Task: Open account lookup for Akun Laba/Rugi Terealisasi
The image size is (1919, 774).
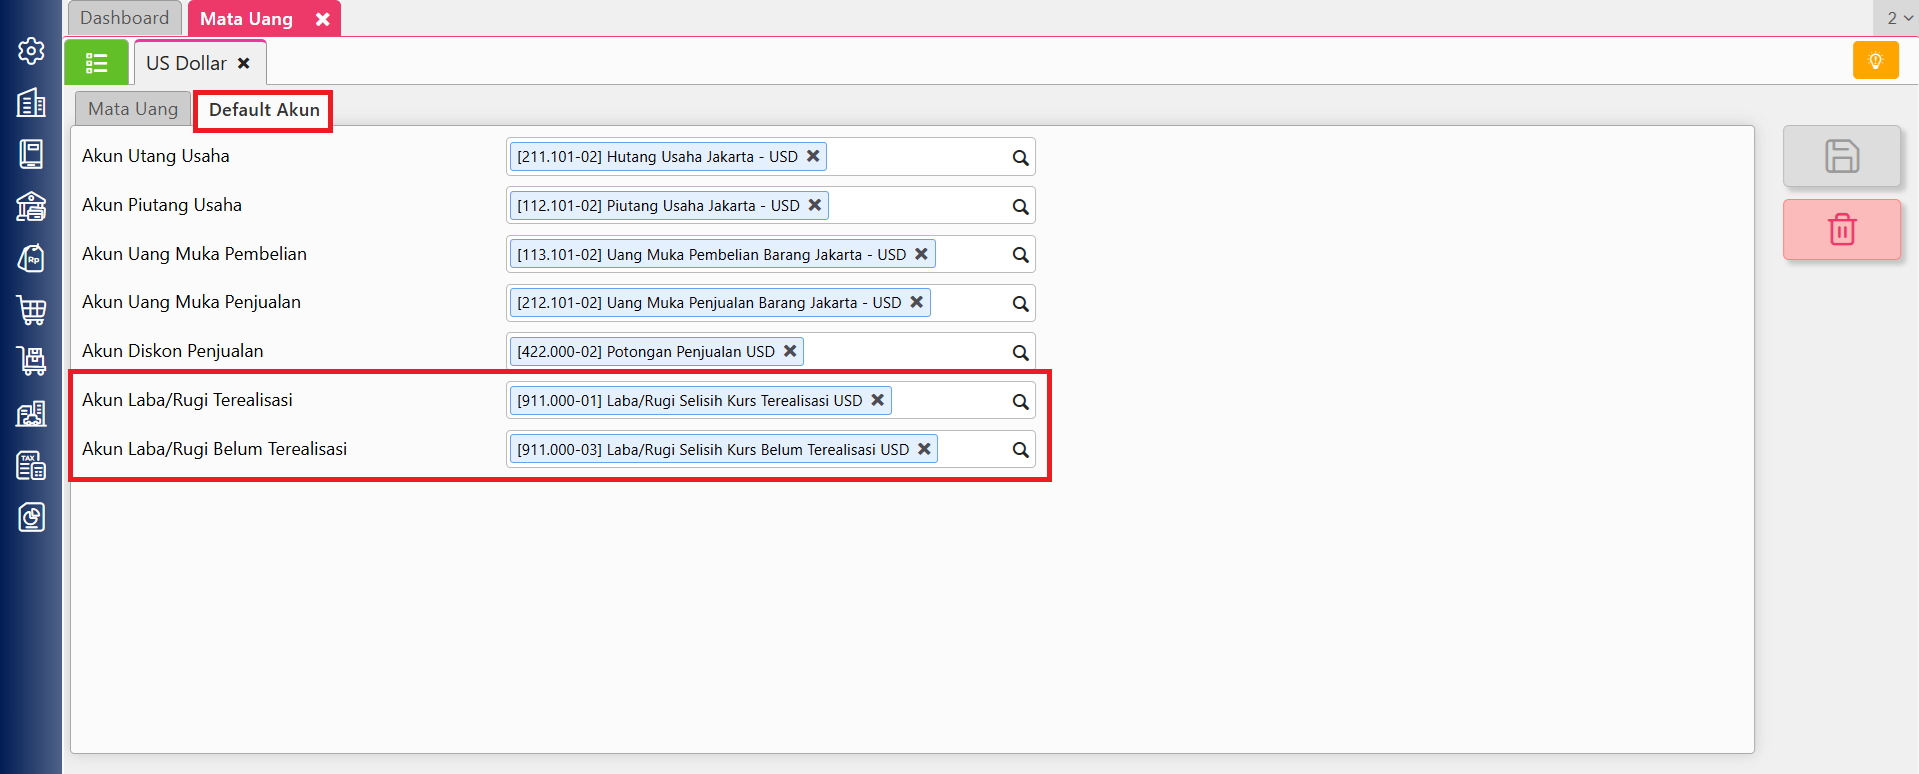Action: click(1020, 402)
